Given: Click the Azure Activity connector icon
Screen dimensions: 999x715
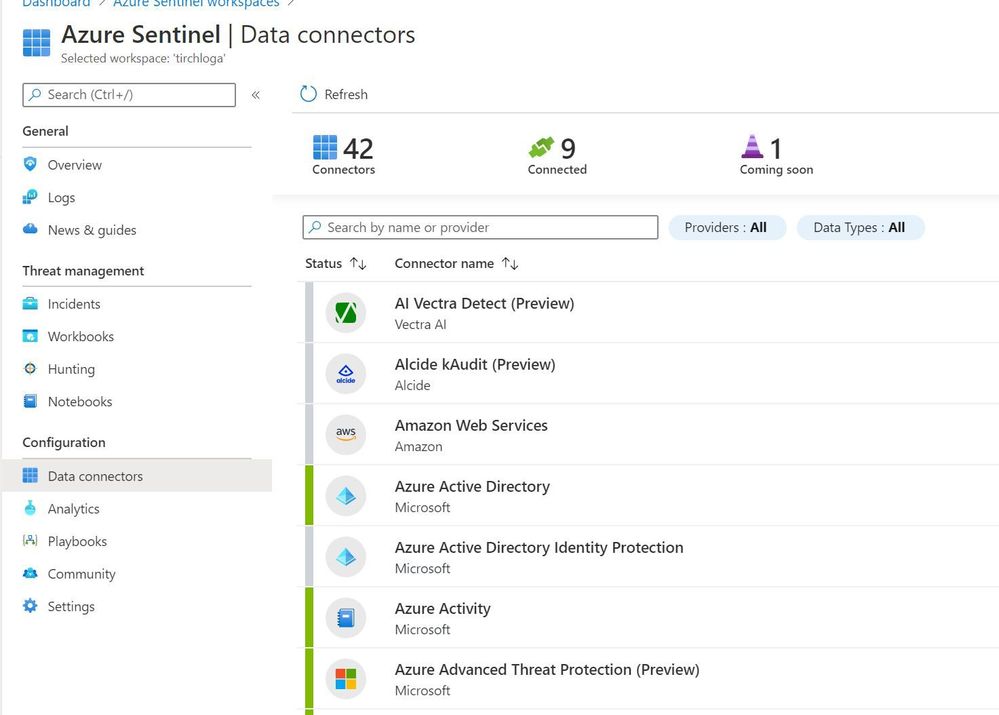Looking at the screenshot, I should pyautogui.click(x=346, y=618).
